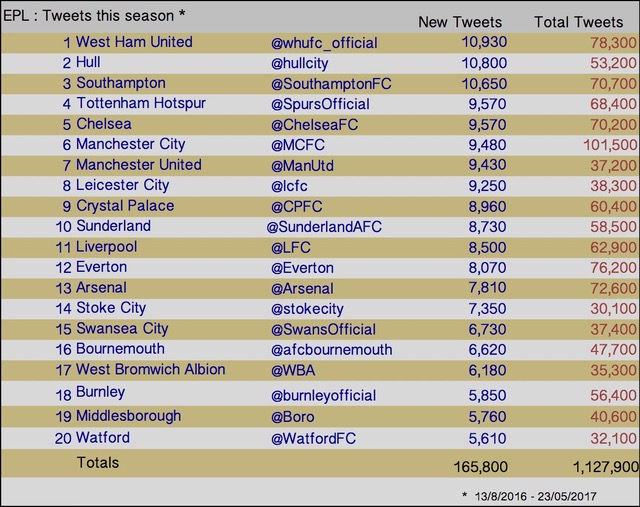Click the @ManUtd handle
Screen dimensions: 640x507
click(302, 166)
